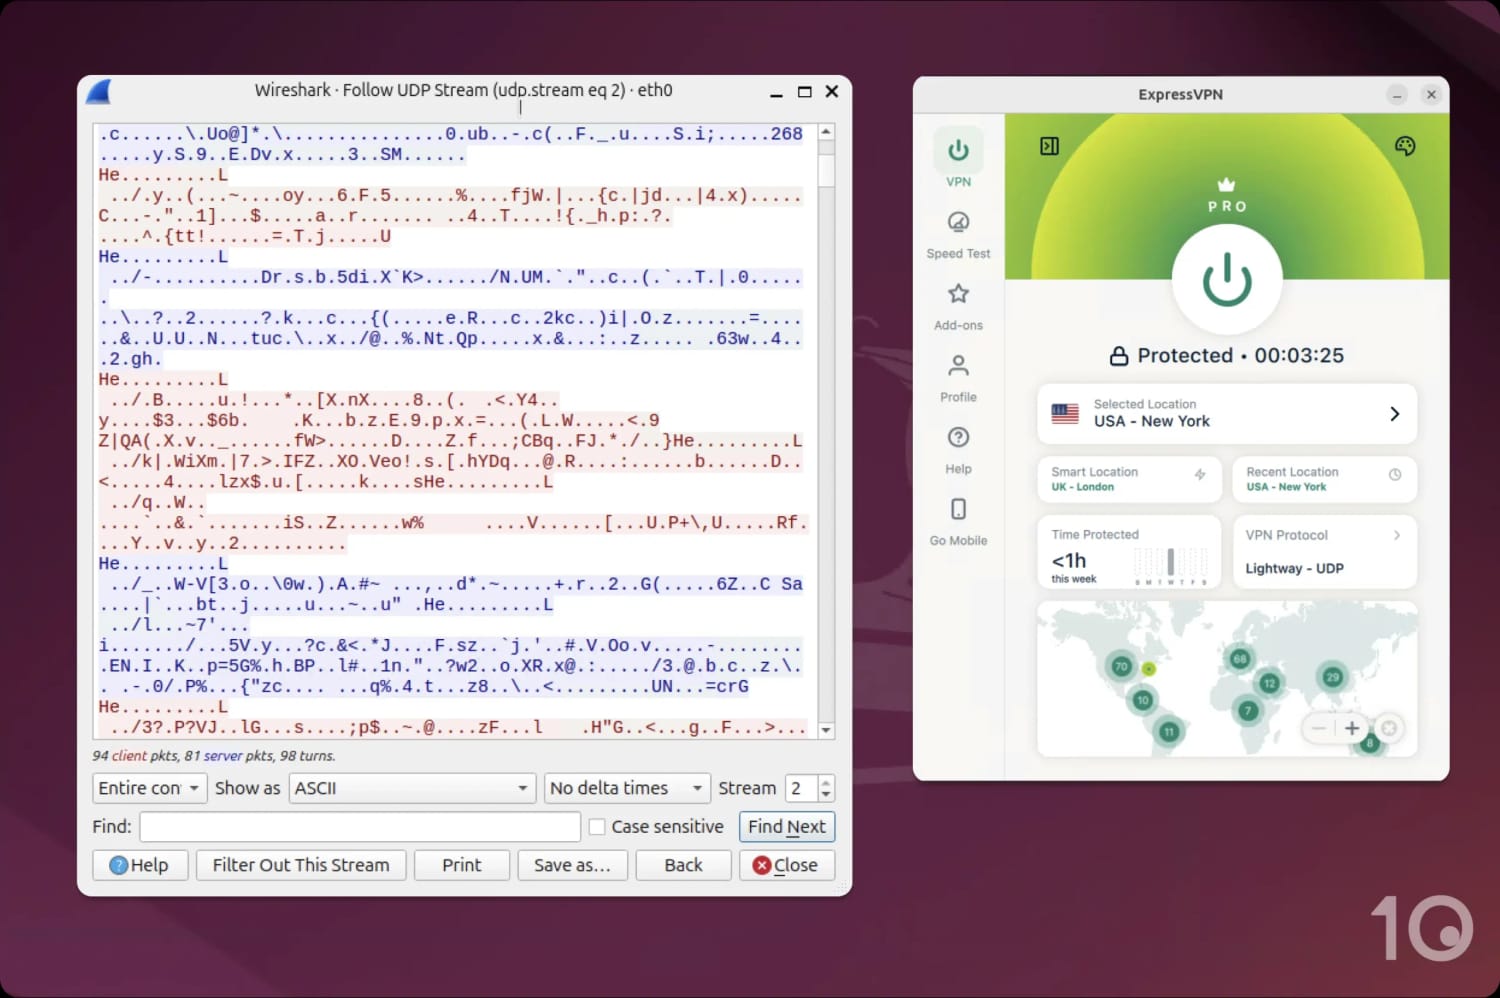Click the PRO crown badge
Screen dimensions: 1500x998
click(x=1227, y=196)
